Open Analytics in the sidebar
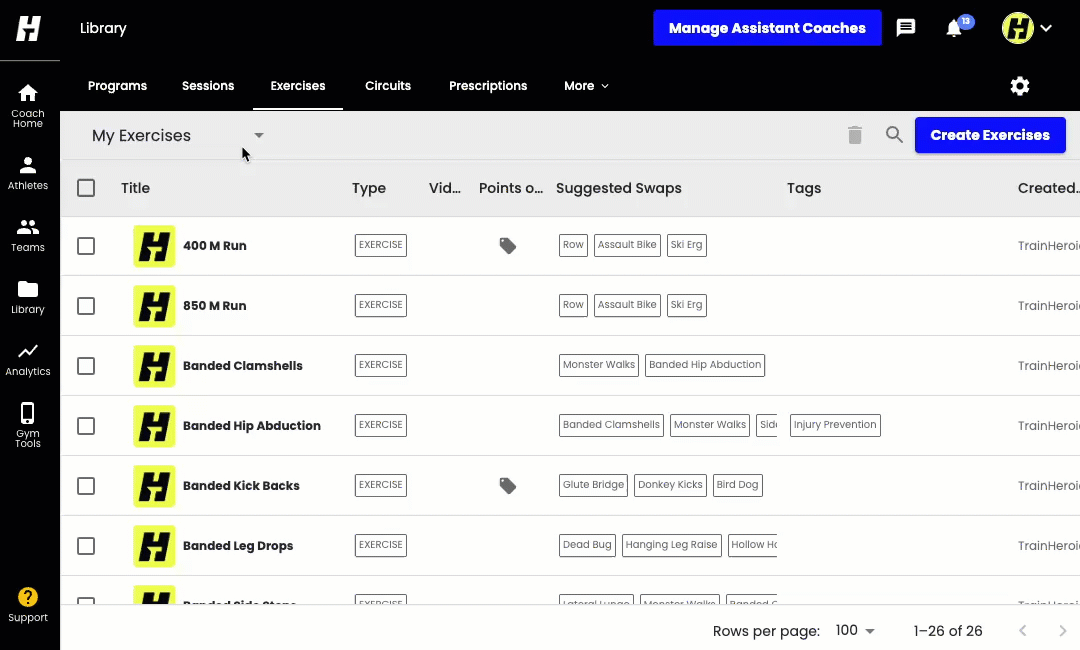1080x650 pixels. click(x=28, y=359)
